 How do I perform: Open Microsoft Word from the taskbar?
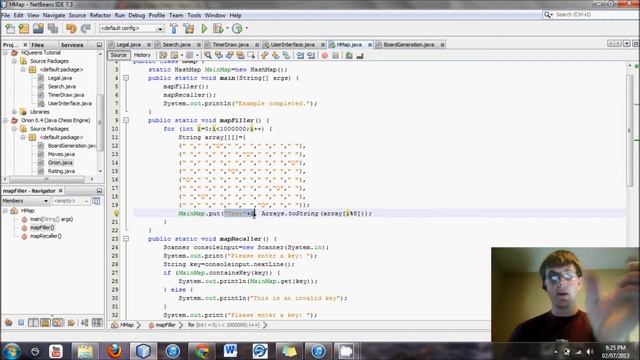tap(231, 351)
